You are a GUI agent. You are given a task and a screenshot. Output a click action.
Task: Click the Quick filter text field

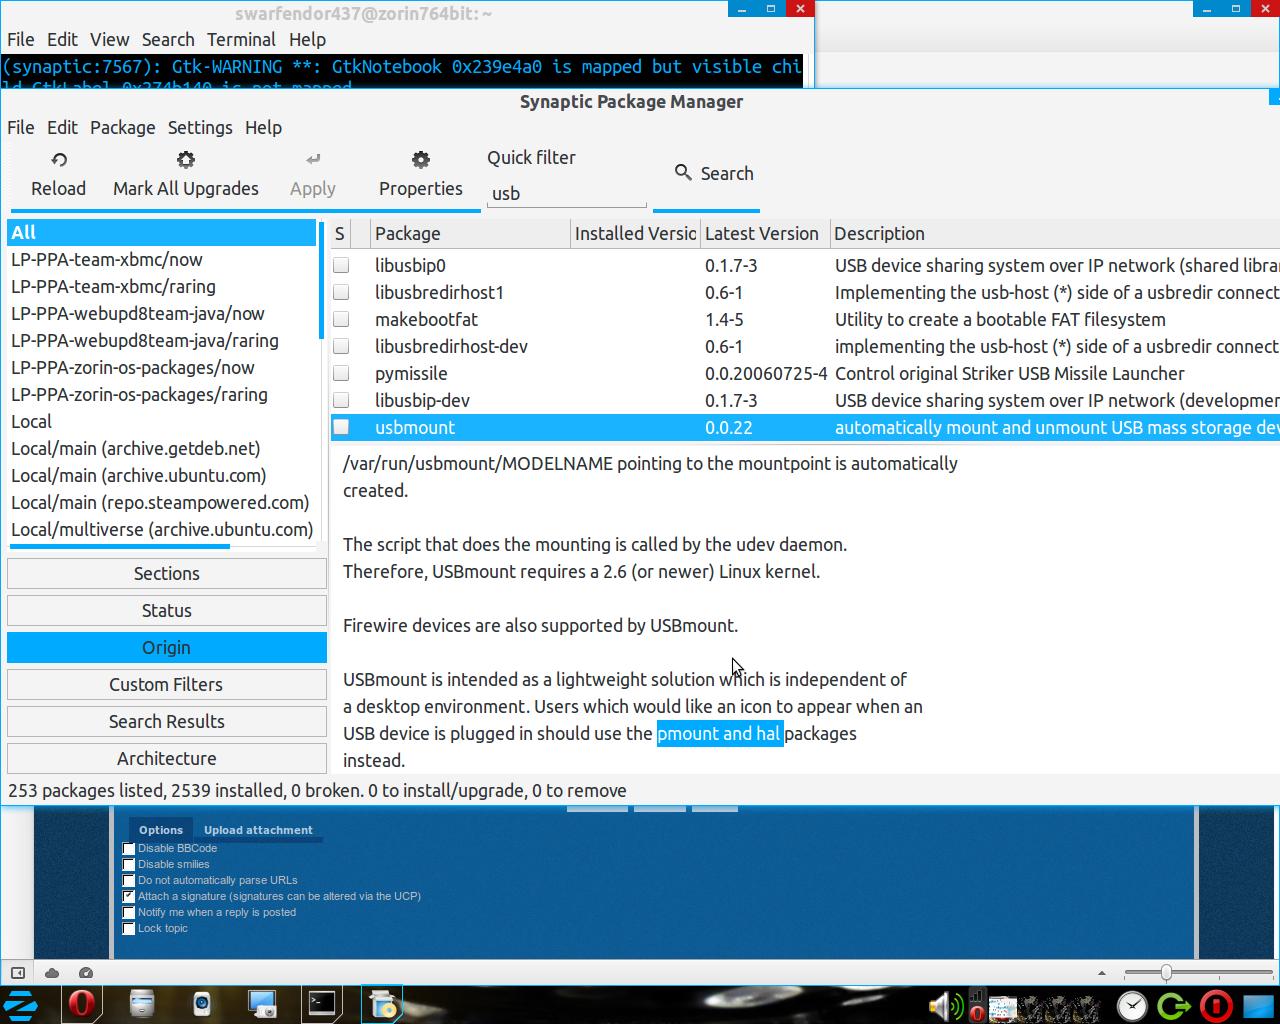567,193
